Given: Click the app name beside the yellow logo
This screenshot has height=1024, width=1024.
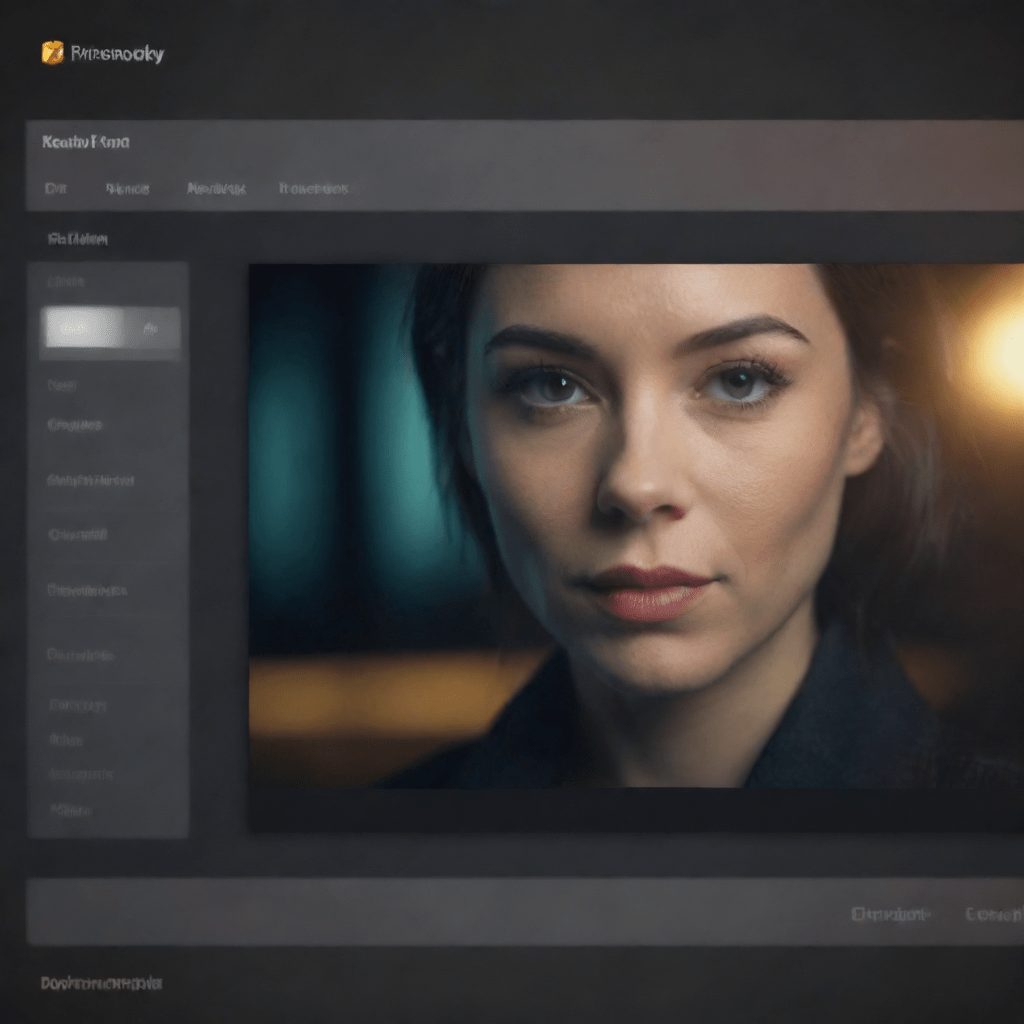Looking at the screenshot, I should 117,54.
